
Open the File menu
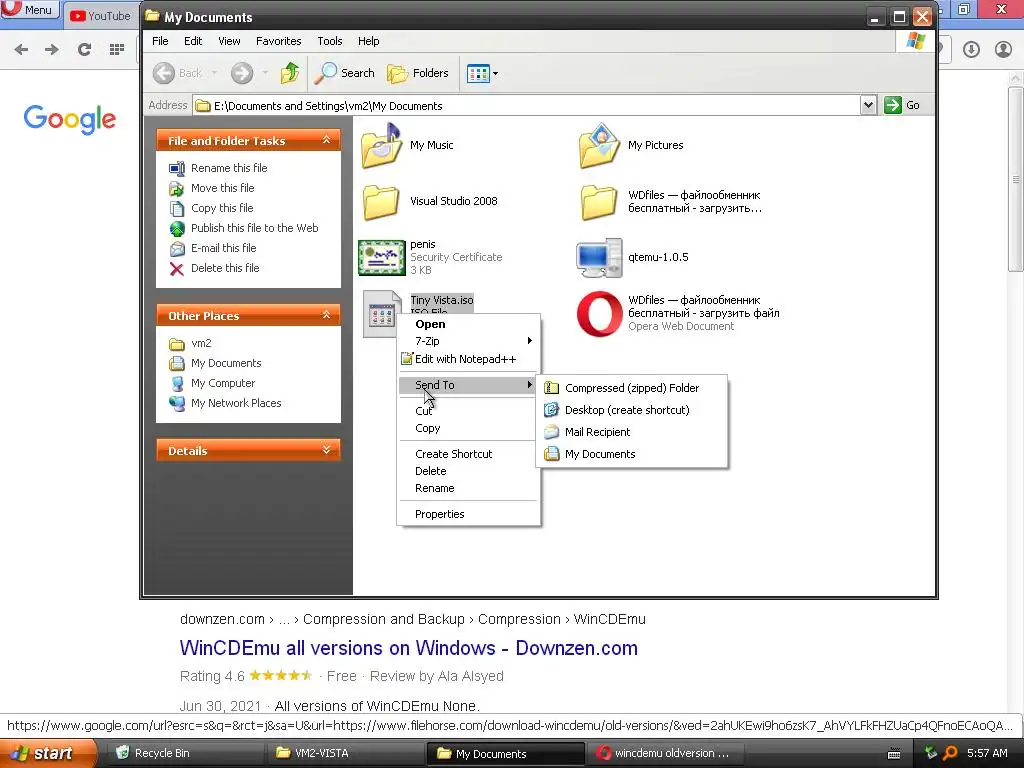160,41
